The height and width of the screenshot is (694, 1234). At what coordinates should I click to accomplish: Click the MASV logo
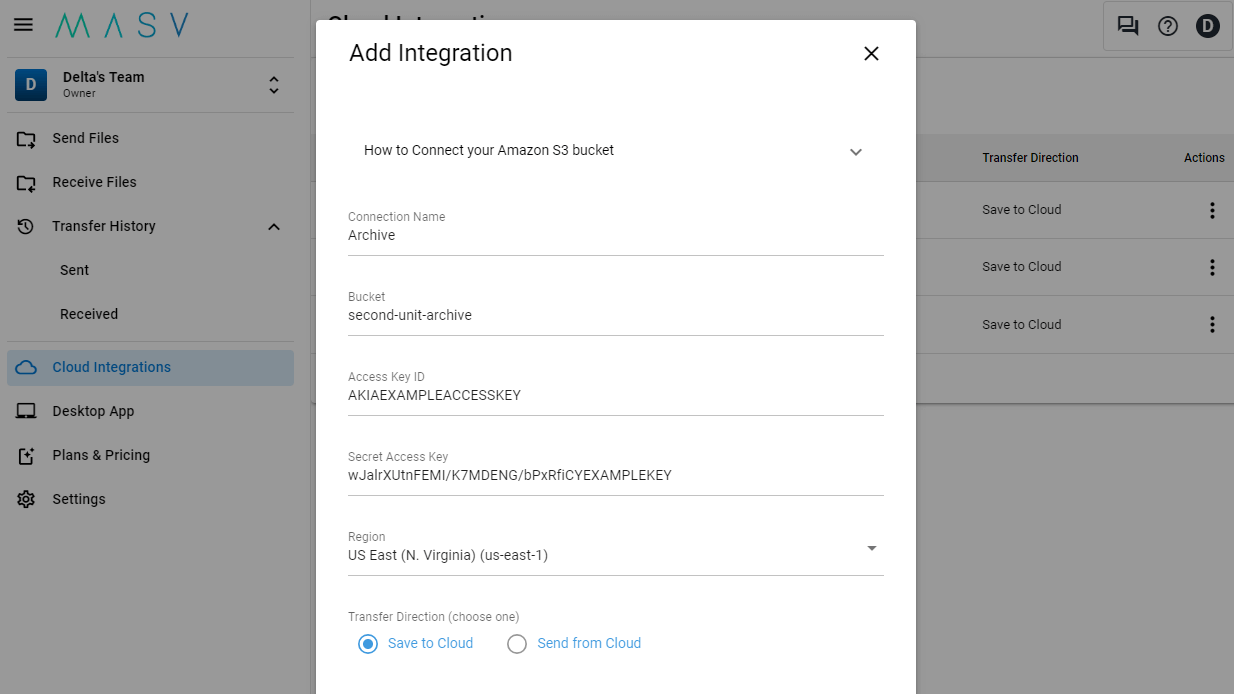[121, 25]
